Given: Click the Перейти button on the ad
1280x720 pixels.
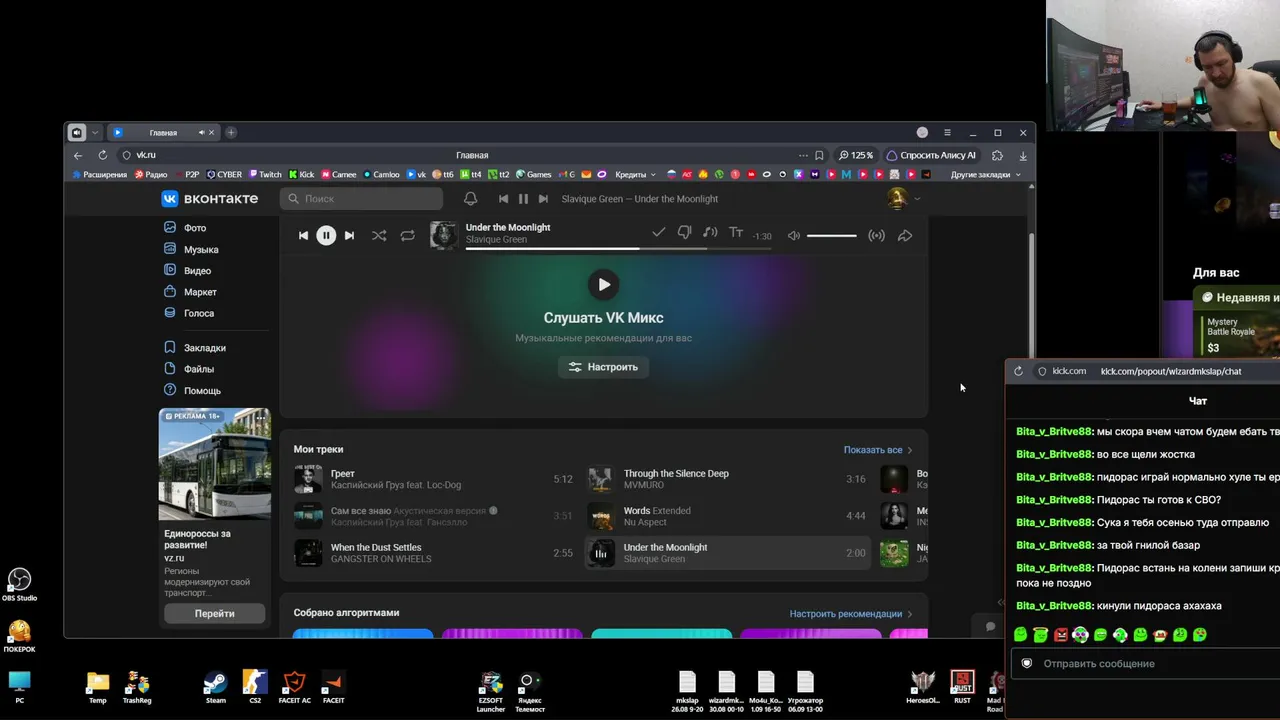Looking at the screenshot, I should click(x=215, y=613).
